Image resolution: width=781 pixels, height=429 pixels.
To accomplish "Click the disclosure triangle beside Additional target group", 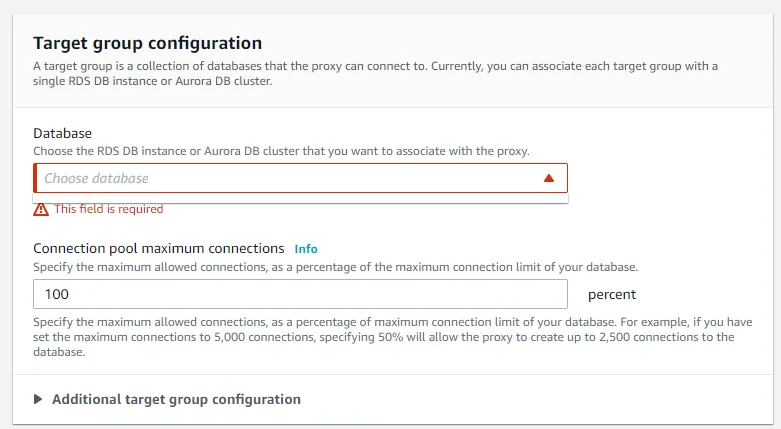I will (x=38, y=399).
